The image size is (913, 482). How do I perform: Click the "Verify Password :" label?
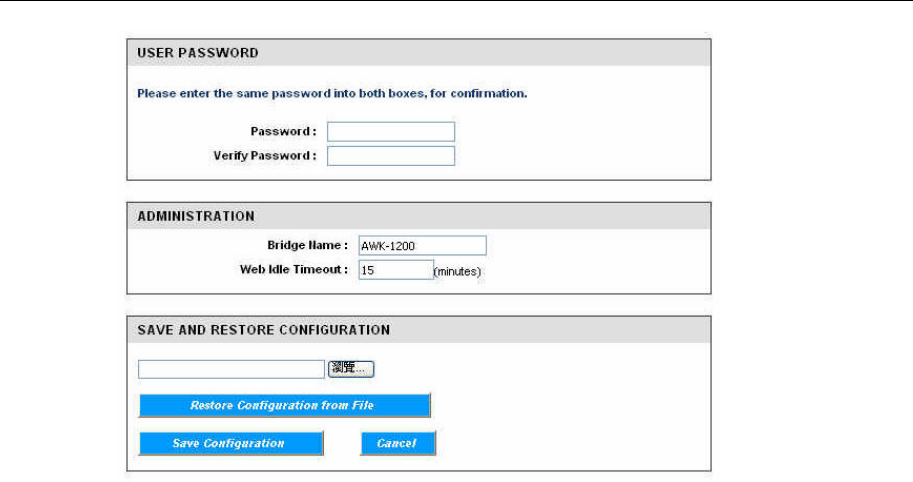[265, 156]
